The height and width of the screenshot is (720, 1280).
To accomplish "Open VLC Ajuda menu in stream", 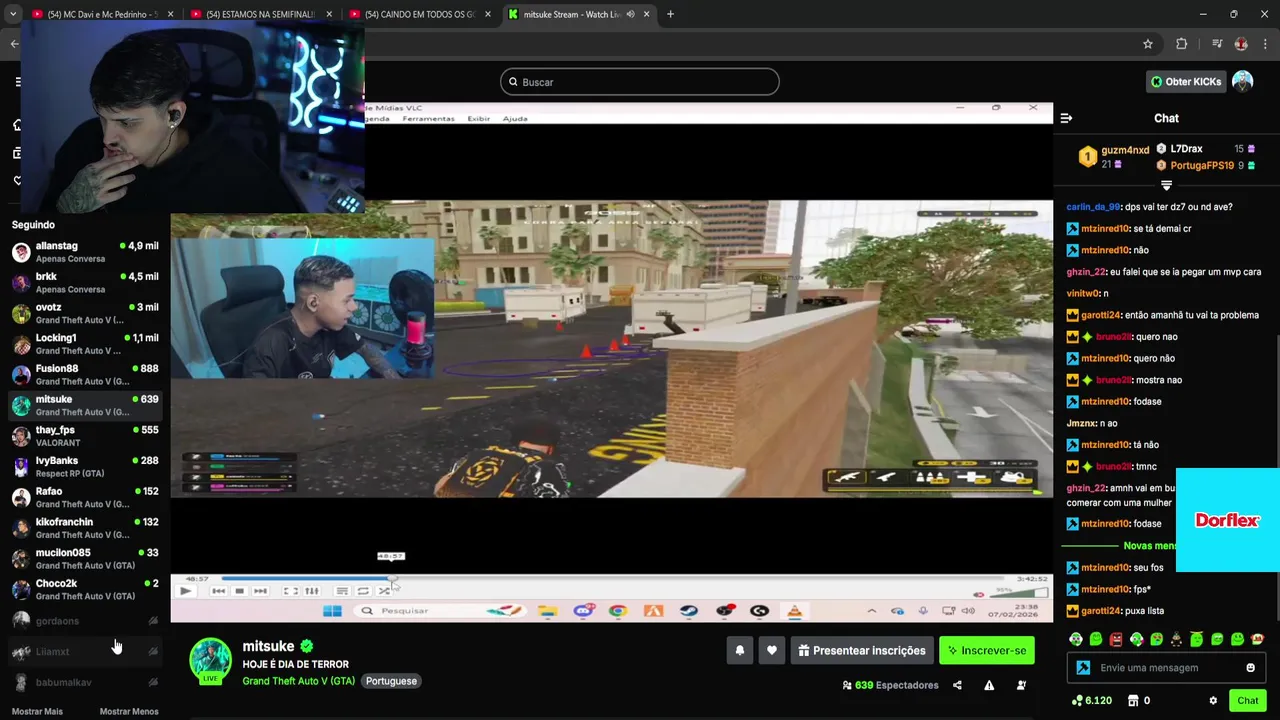I will click(x=515, y=118).
